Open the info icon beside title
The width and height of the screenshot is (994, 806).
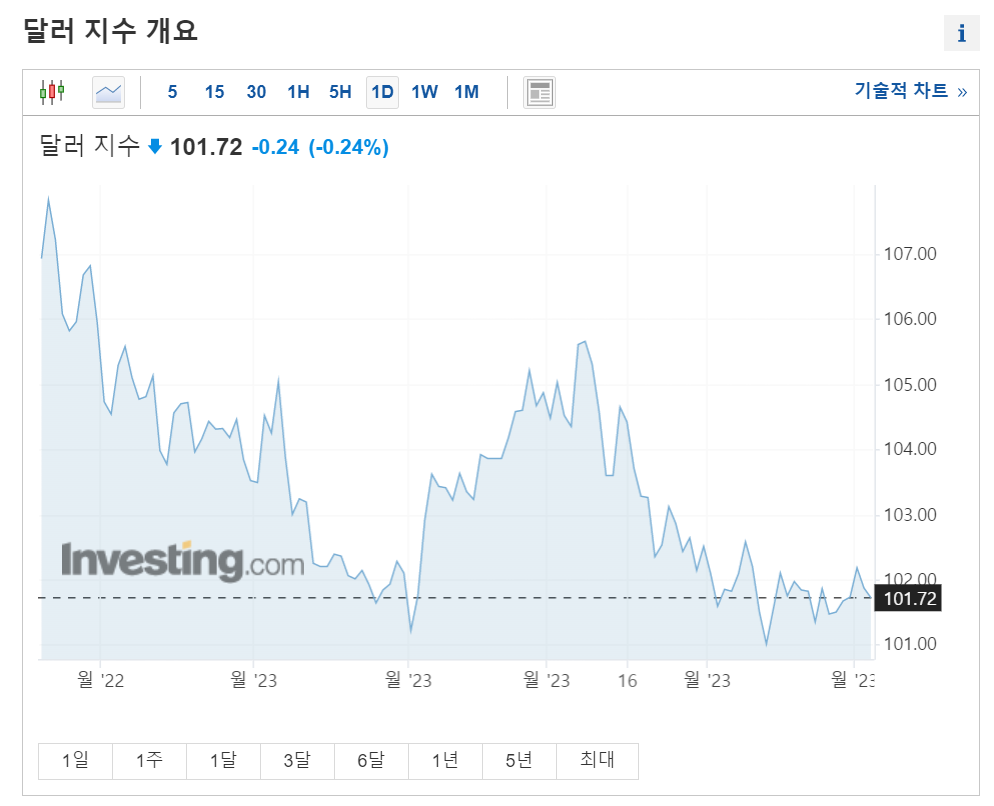pos(961,33)
